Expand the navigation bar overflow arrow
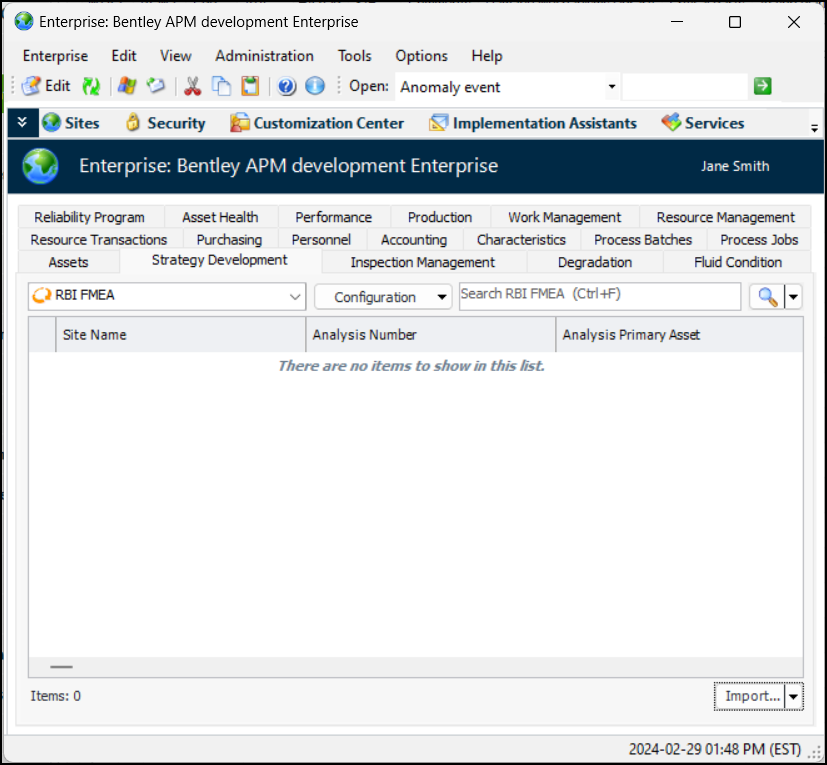The width and height of the screenshot is (827, 765). pos(814,128)
